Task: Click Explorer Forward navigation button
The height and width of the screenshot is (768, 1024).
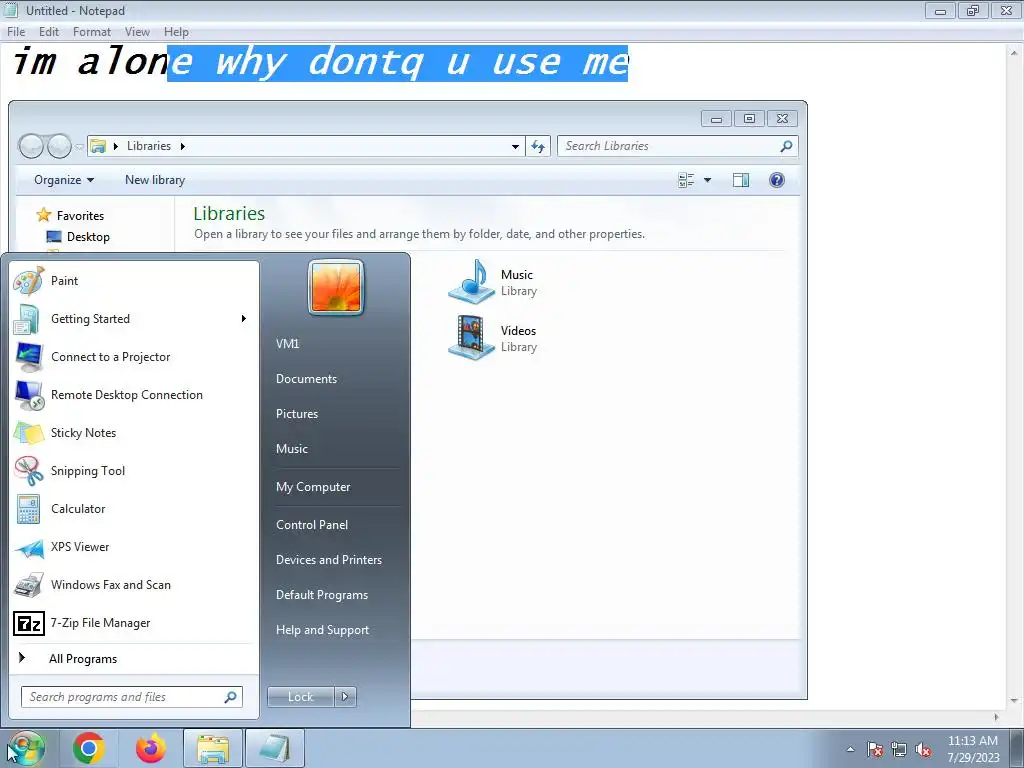Action: pos(59,147)
